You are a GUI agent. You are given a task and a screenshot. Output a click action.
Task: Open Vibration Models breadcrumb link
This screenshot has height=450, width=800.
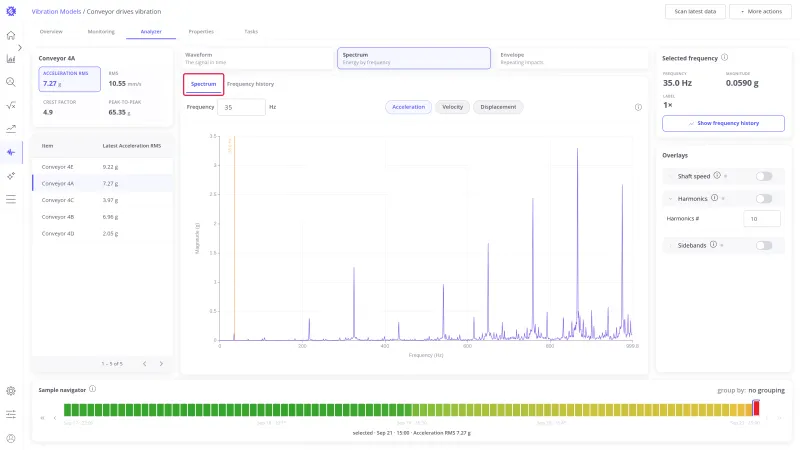point(56,11)
